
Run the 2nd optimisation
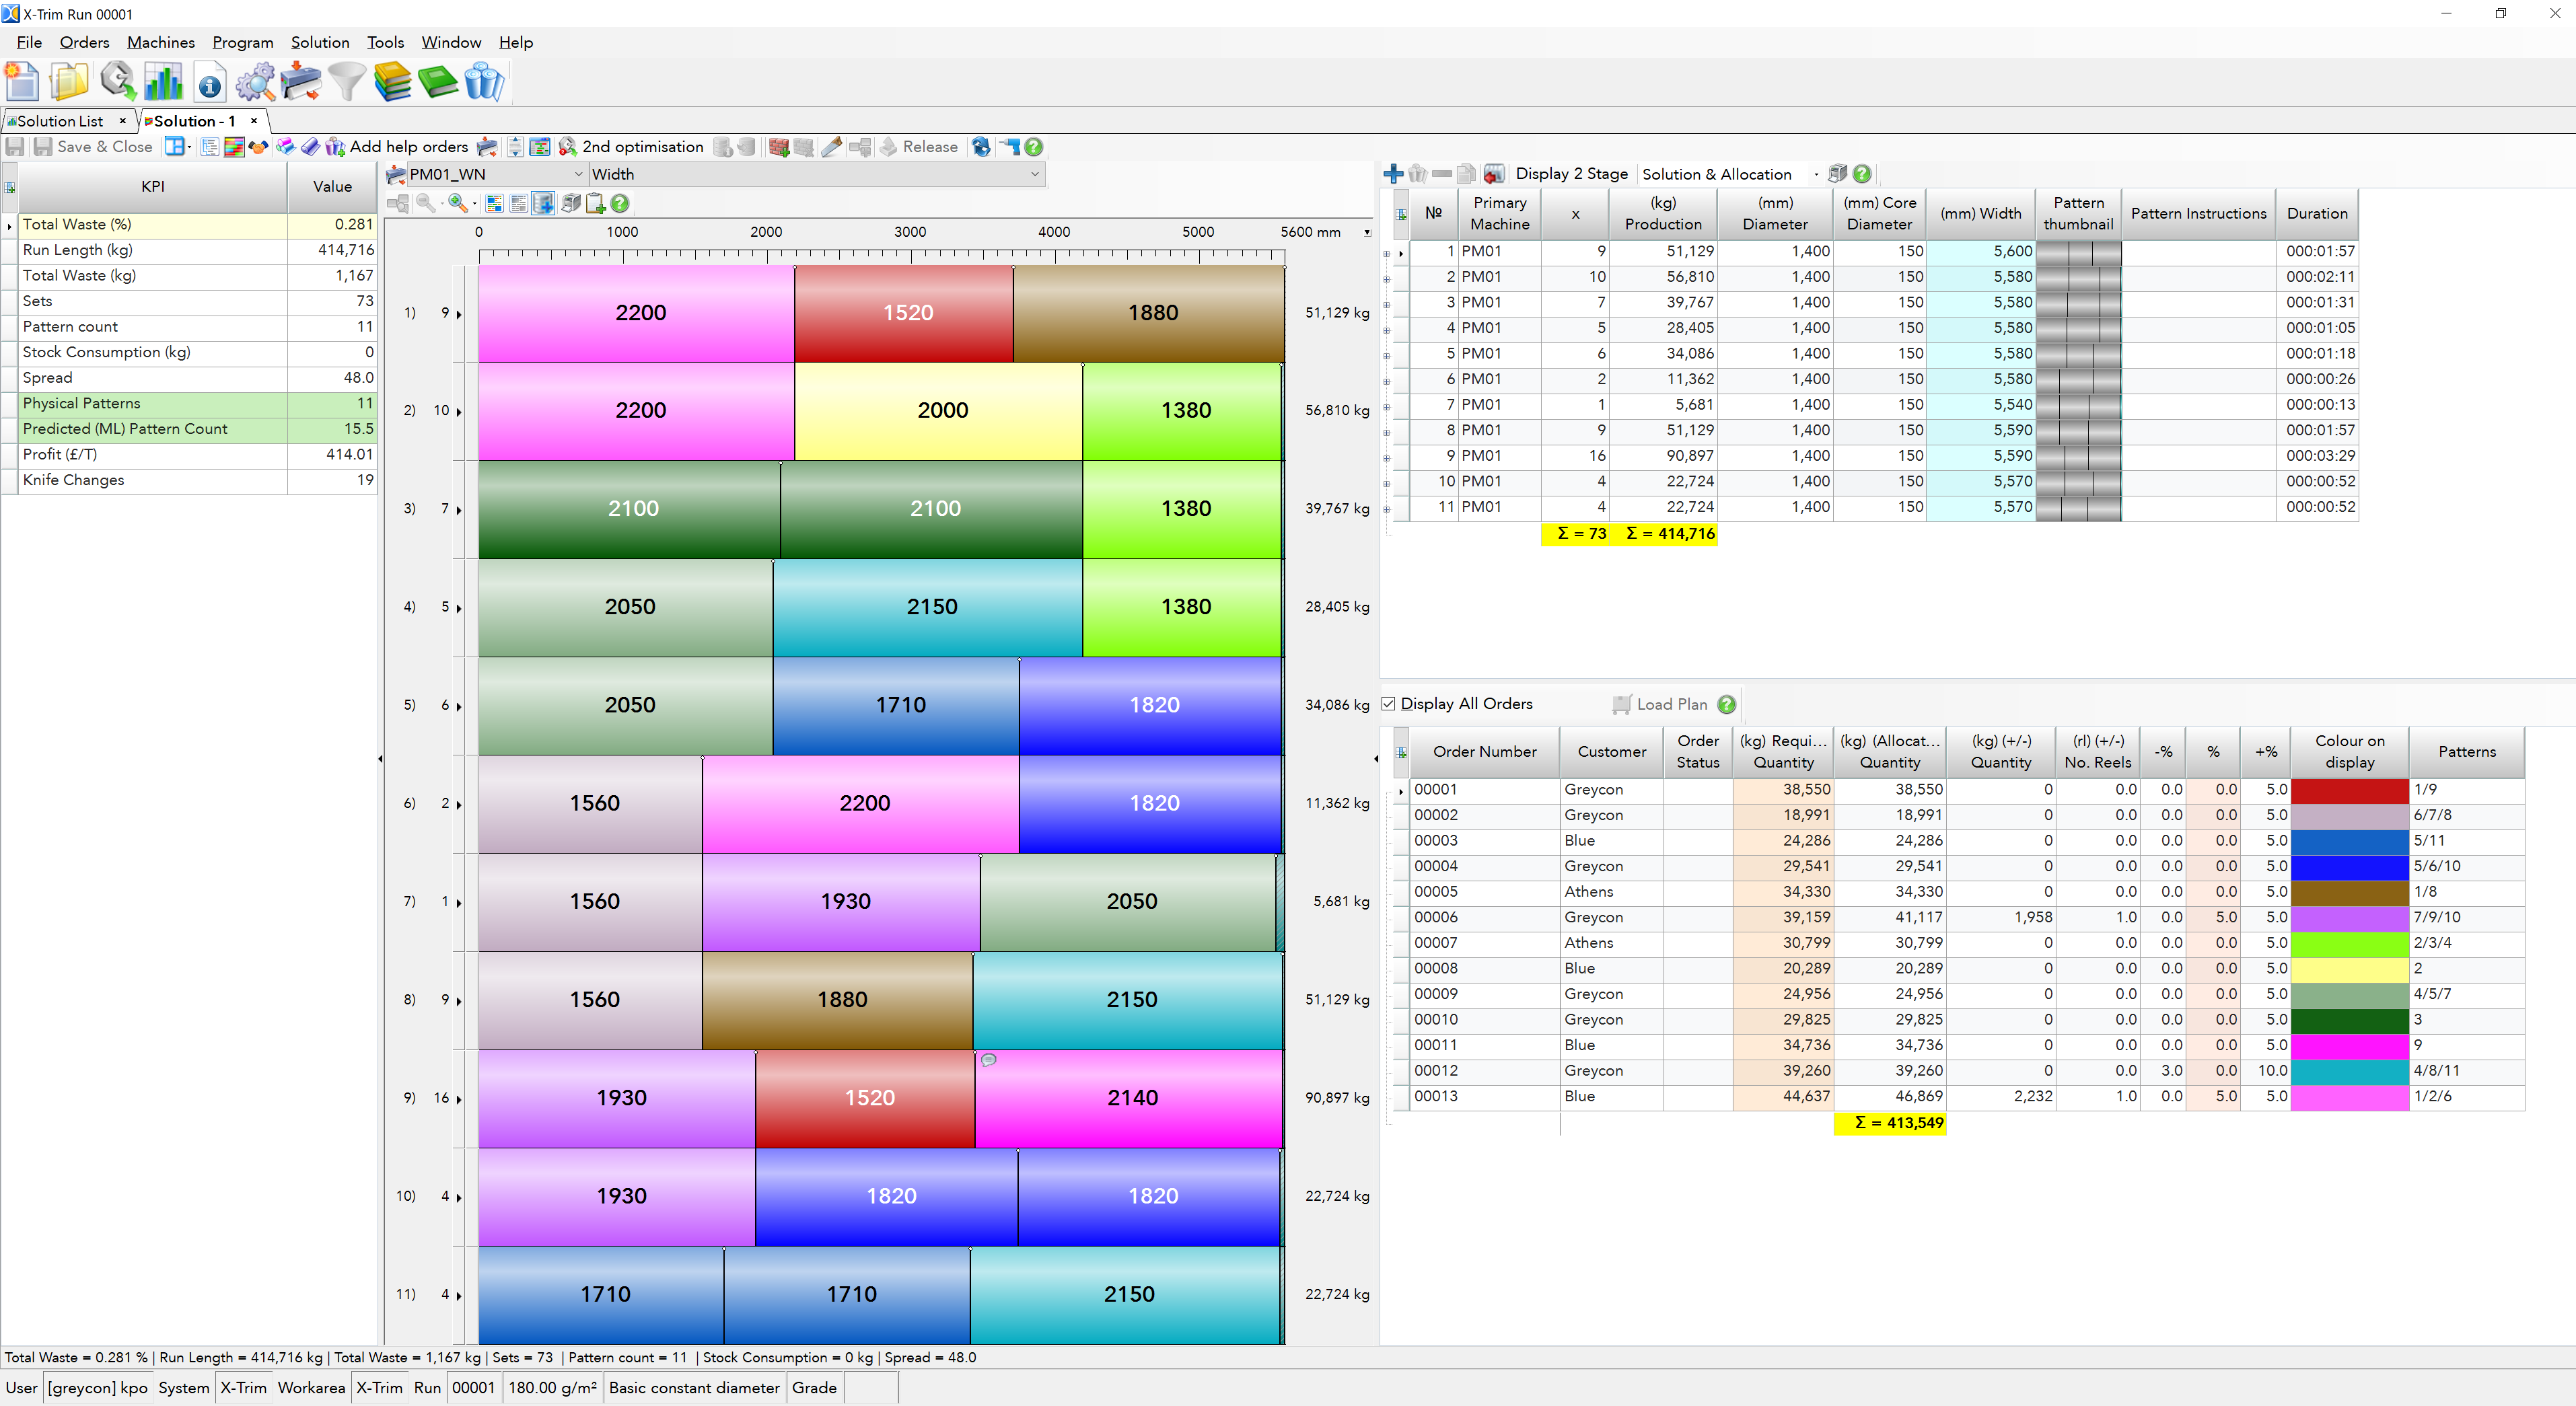pos(631,147)
